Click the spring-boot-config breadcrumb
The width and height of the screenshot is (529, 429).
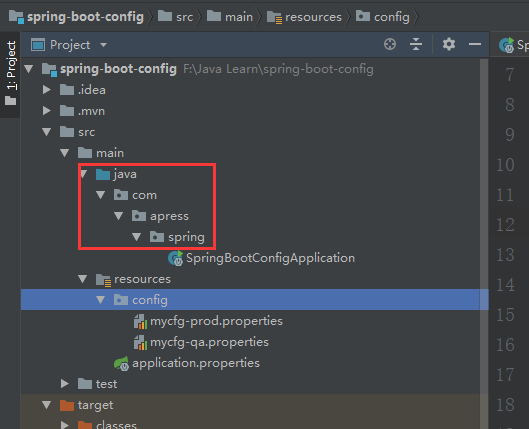[x=76, y=17]
